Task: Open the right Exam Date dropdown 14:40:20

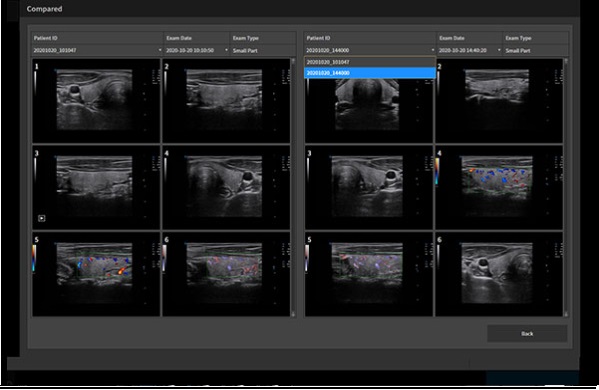Action: (469, 50)
